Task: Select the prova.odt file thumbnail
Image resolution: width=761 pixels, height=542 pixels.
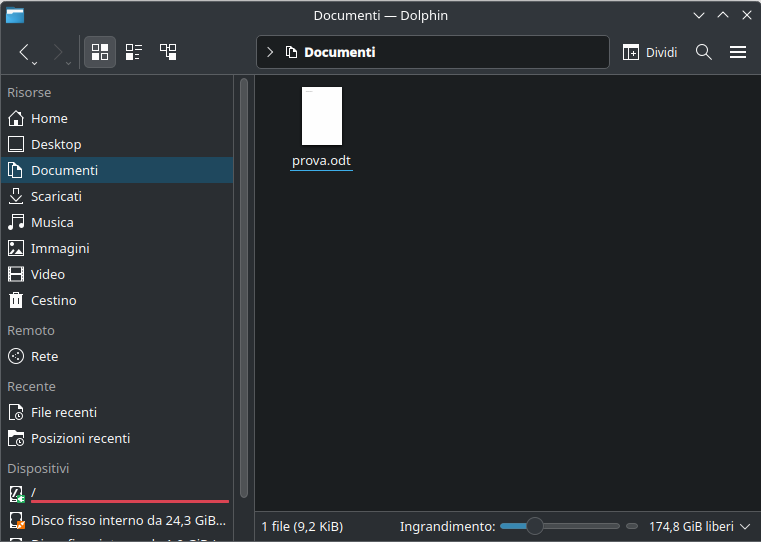Action: tap(322, 116)
